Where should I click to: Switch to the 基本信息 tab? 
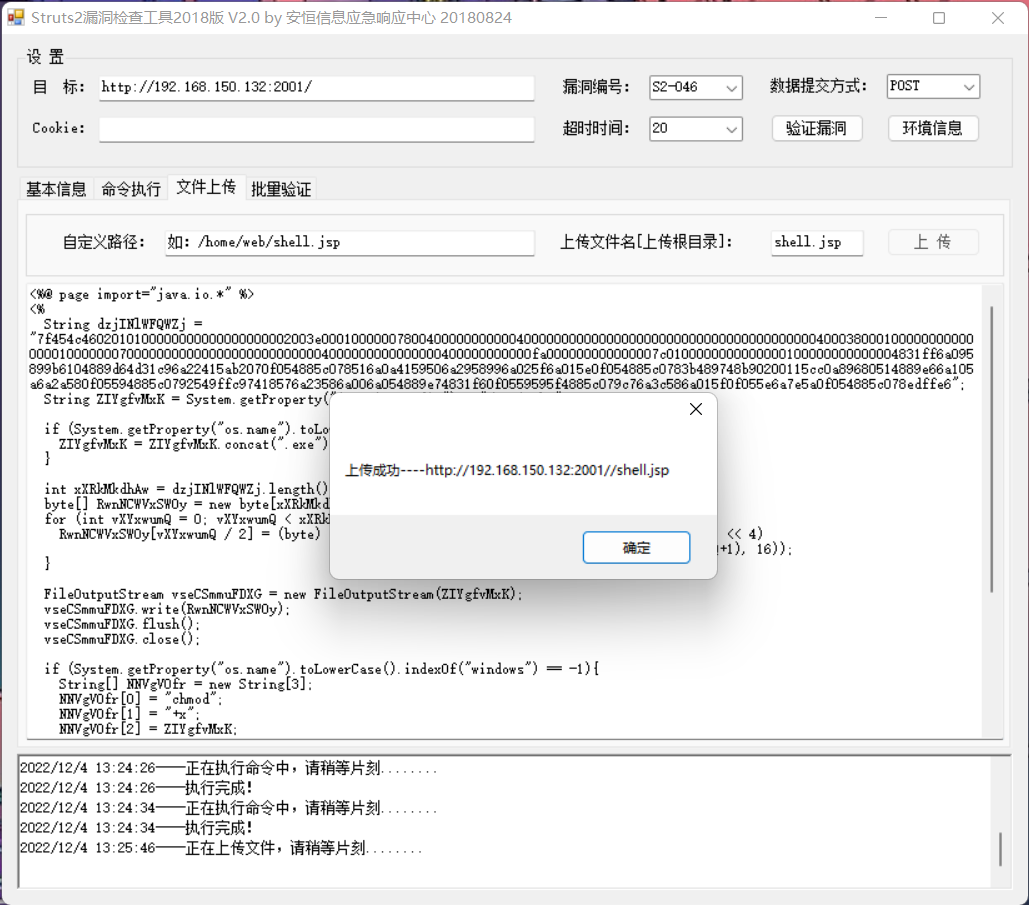click(56, 189)
